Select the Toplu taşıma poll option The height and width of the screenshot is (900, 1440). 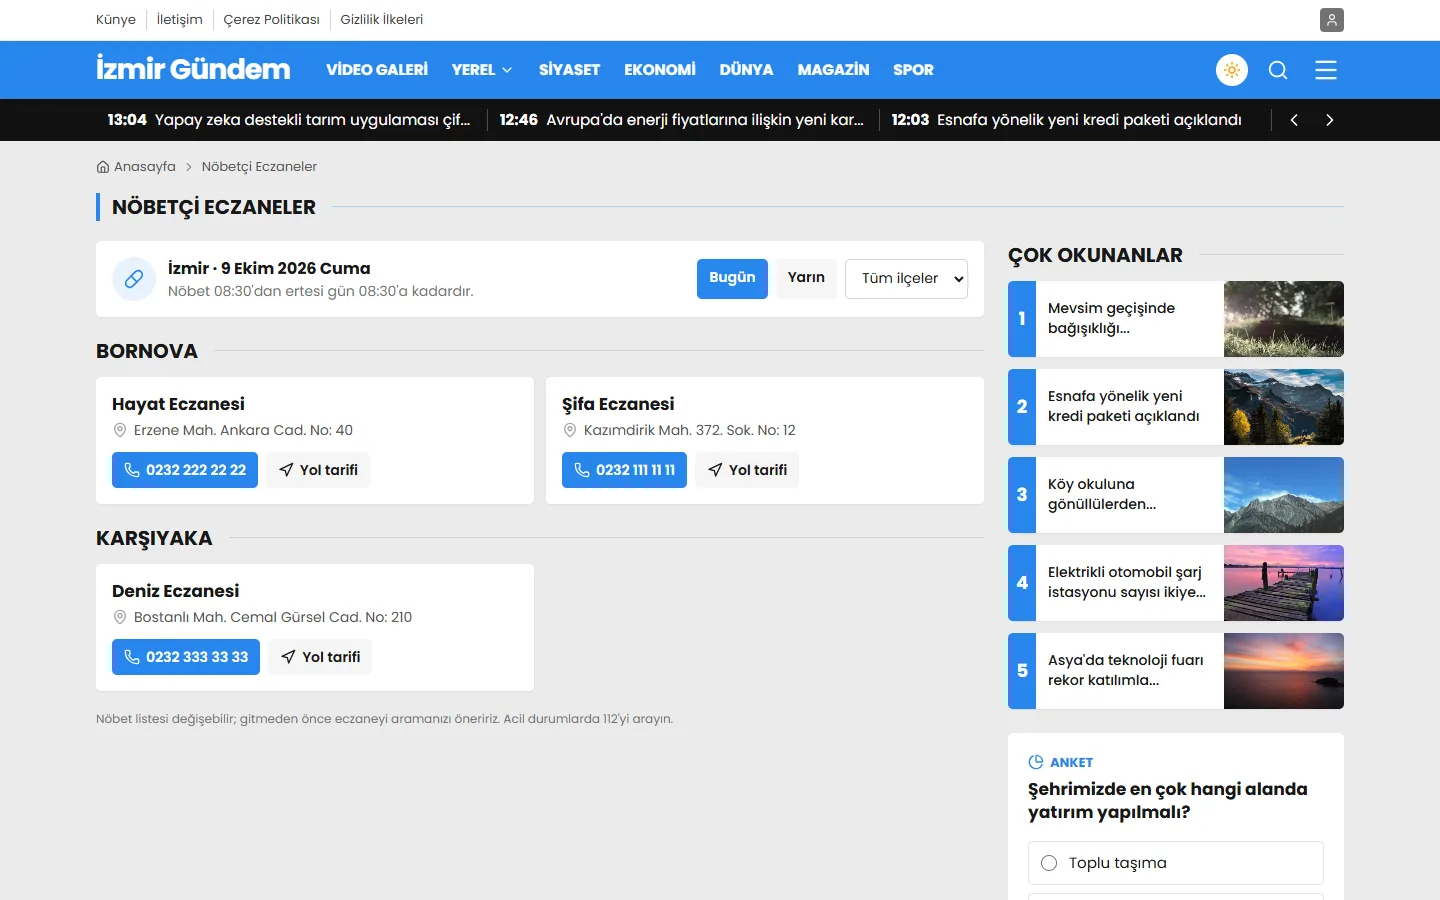click(1175, 863)
